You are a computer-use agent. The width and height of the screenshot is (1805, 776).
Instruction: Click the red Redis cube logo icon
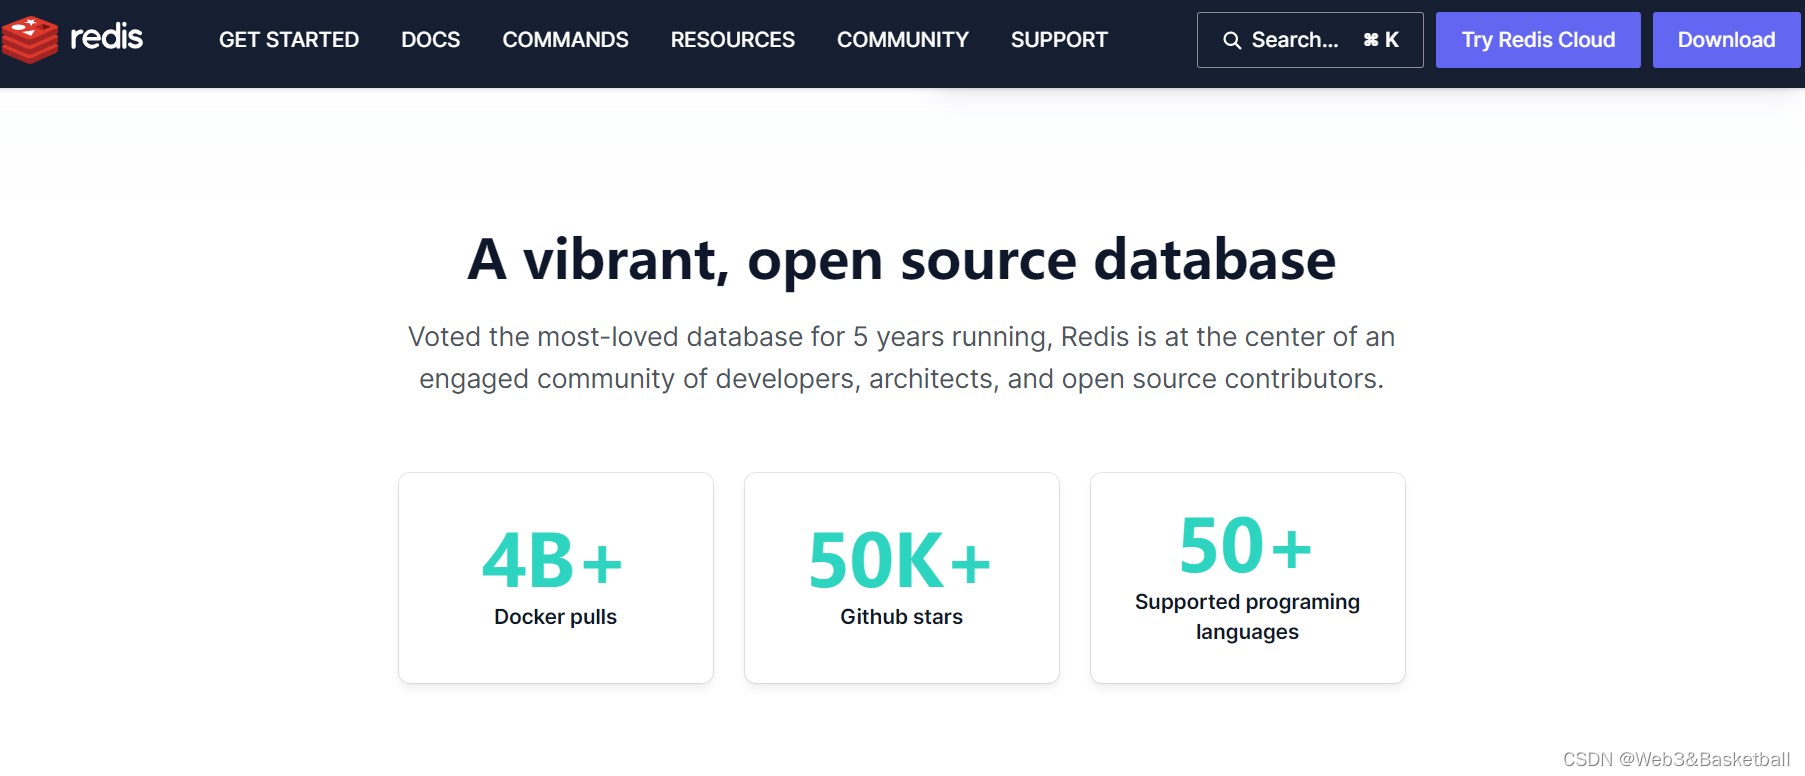click(30, 40)
